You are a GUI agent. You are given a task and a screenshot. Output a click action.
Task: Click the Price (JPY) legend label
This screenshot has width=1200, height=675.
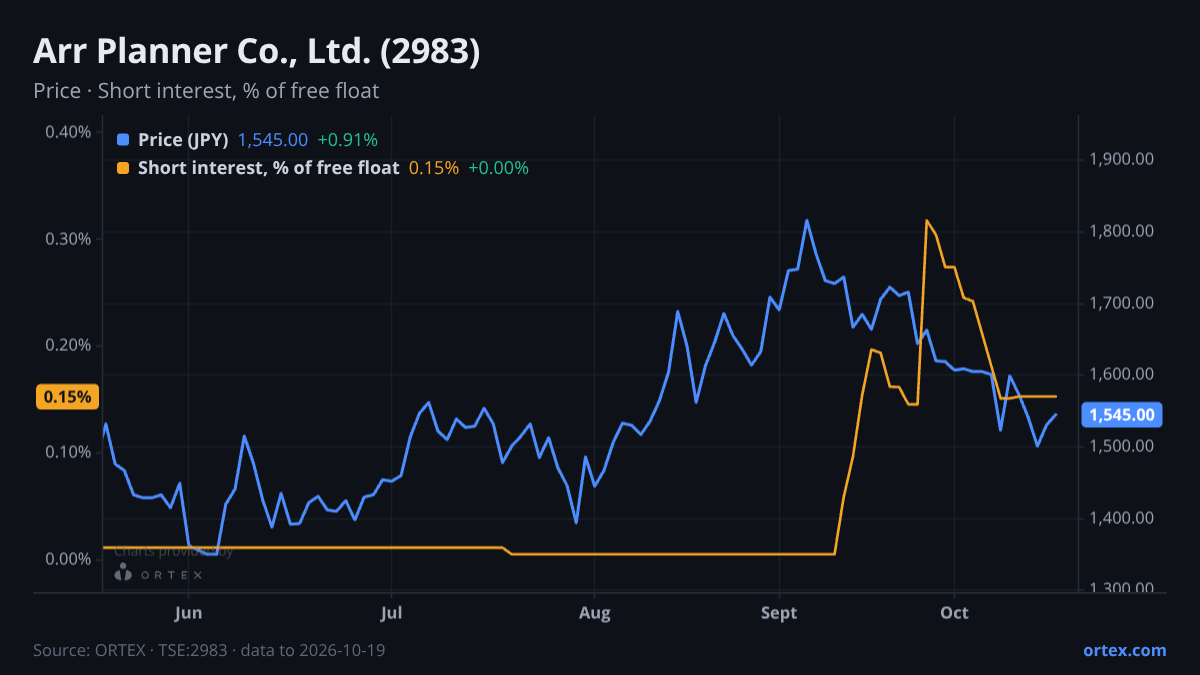click(183, 140)
